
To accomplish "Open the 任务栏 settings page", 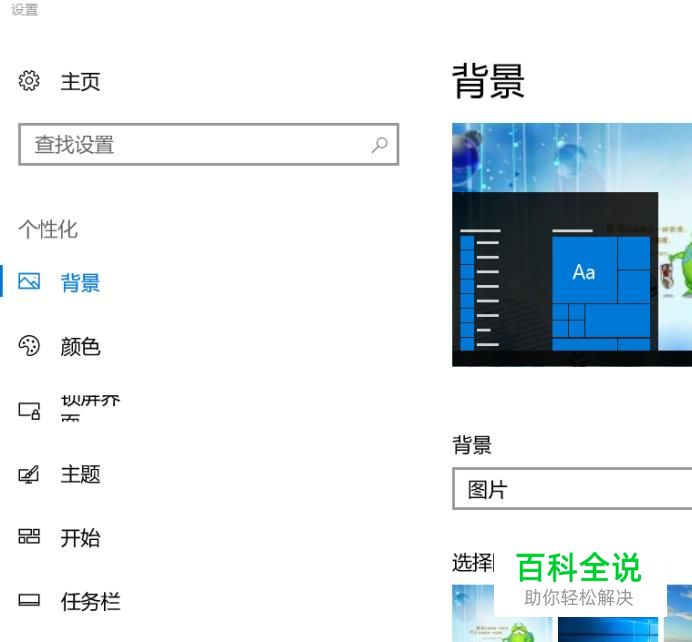I will [90, 602].
